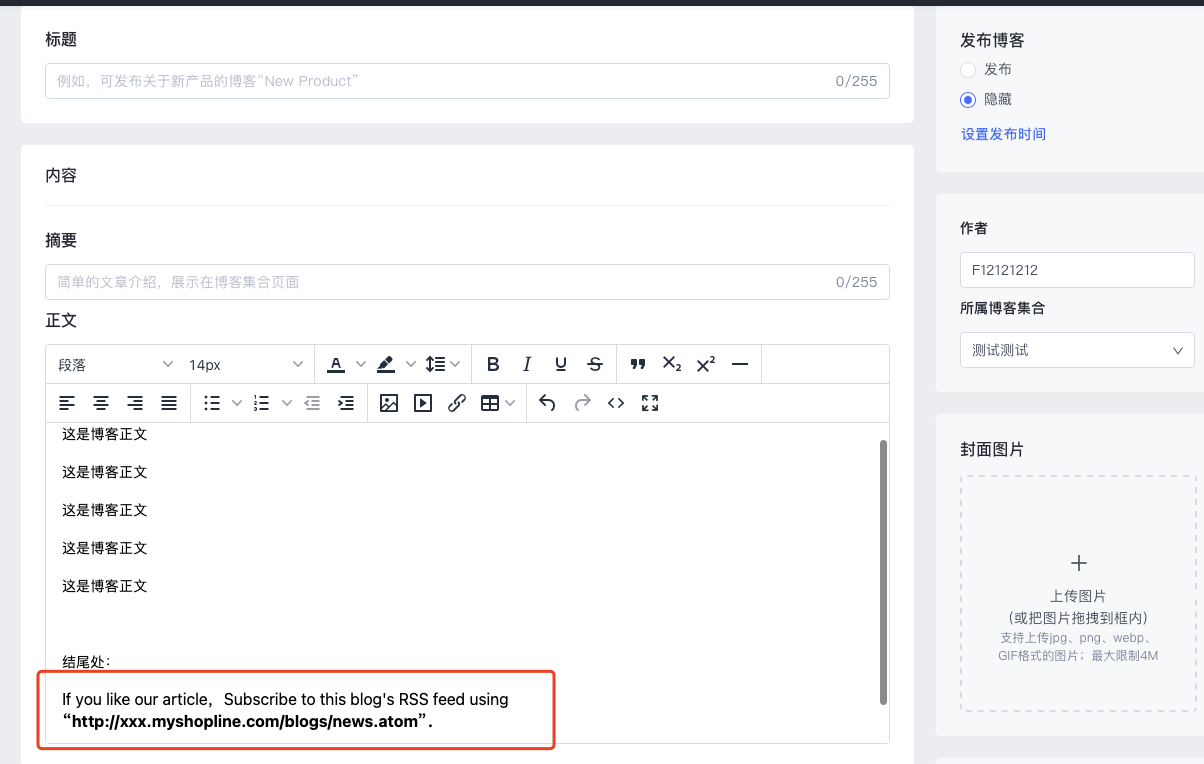The width and height of the screenshot is (1204, 764).
Task: Expand the highlight color dropdown arrow
Action: 410,365
